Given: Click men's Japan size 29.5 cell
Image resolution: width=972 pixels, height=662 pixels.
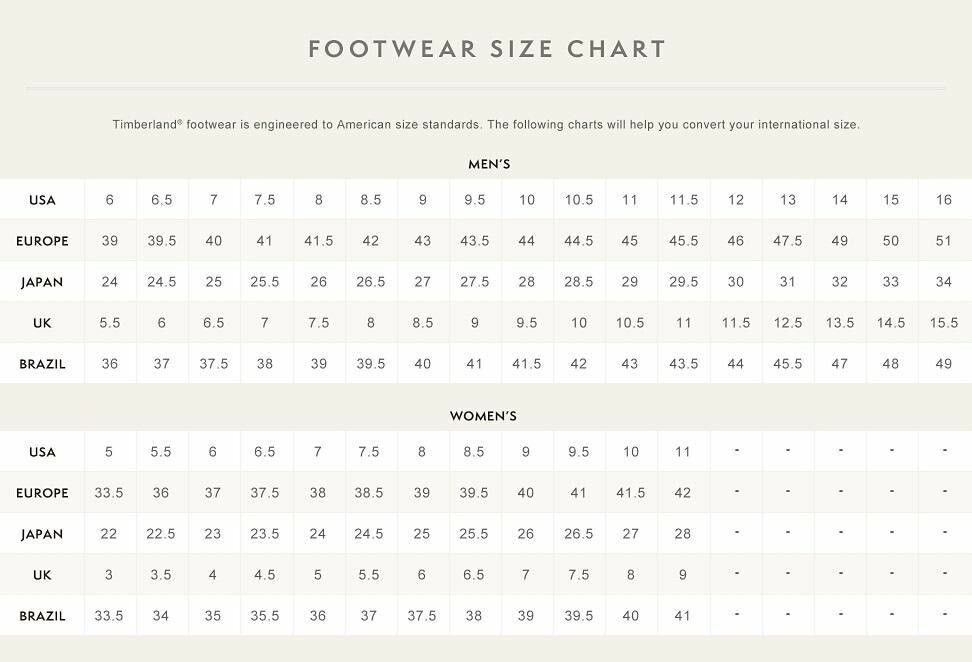Looking at the screenshot, I should [684, 282].
